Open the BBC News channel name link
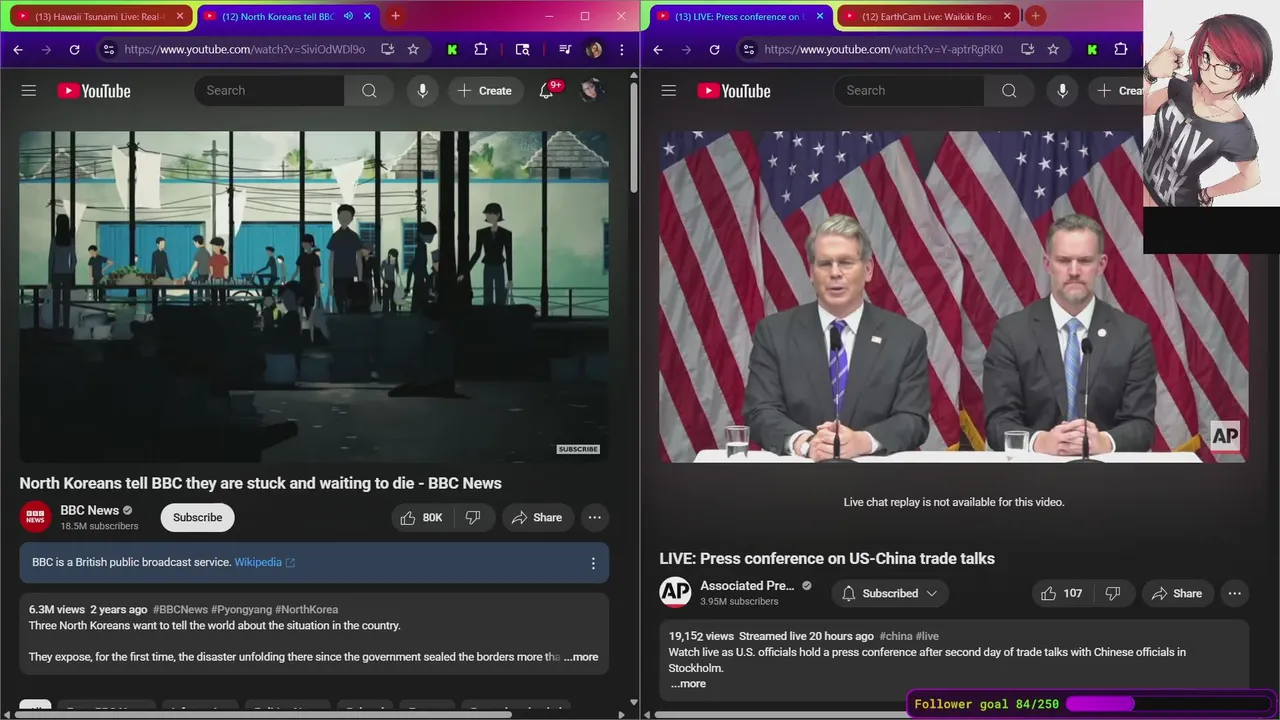1280x720 pixels. tap(89, 510)
